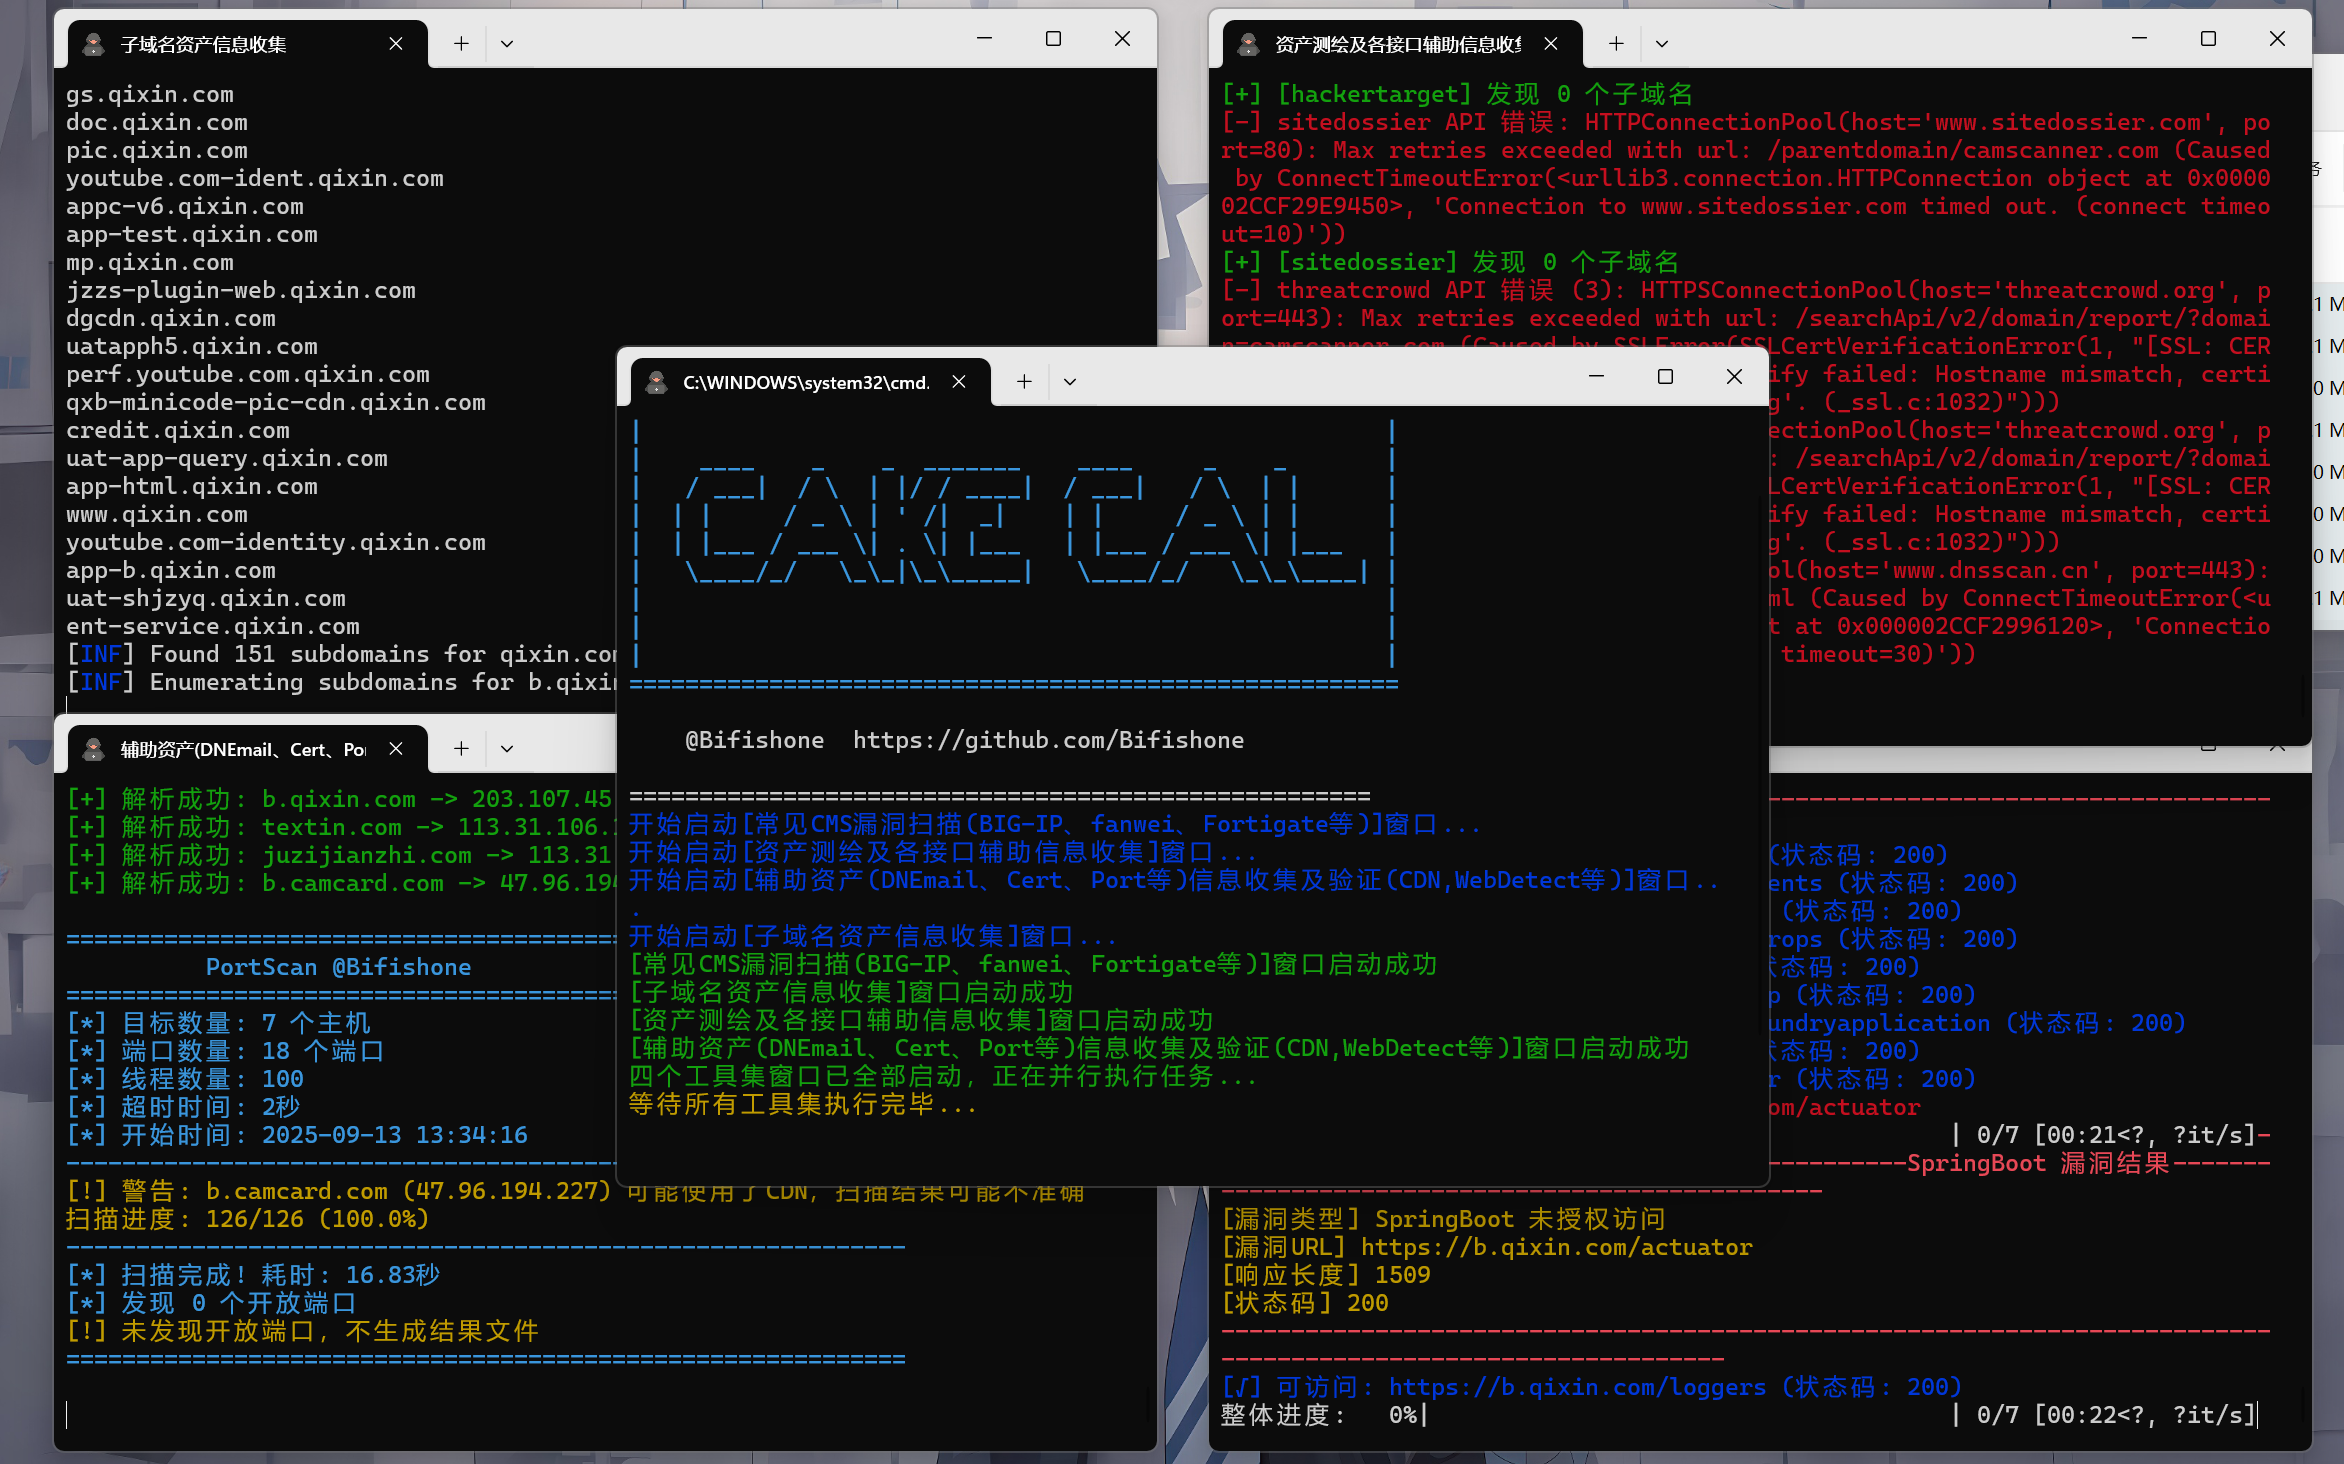Click the [漏洞类型] SpringBoot 未授权访问 line
This screenshot has height=1464, width=2344.
point(1443,1219)
